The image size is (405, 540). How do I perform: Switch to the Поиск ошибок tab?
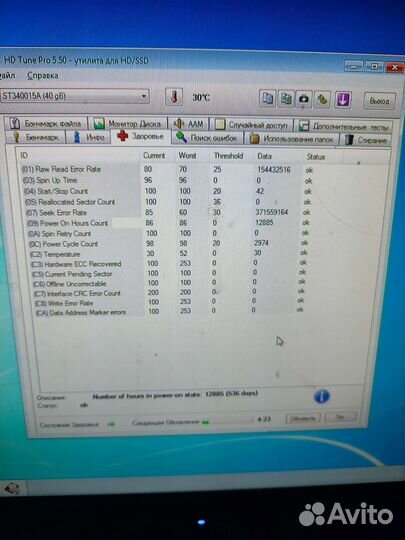pos(207,138)
